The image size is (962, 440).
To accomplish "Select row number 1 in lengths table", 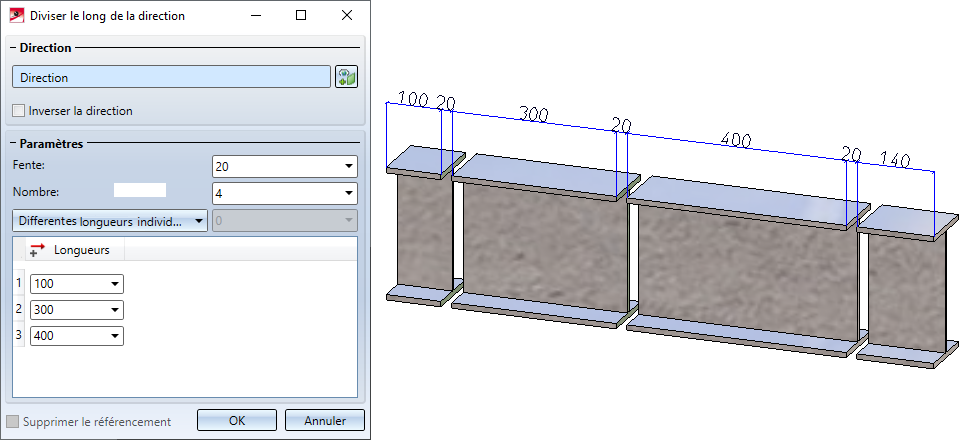I will pyautogui.click(x=19, y=284).
